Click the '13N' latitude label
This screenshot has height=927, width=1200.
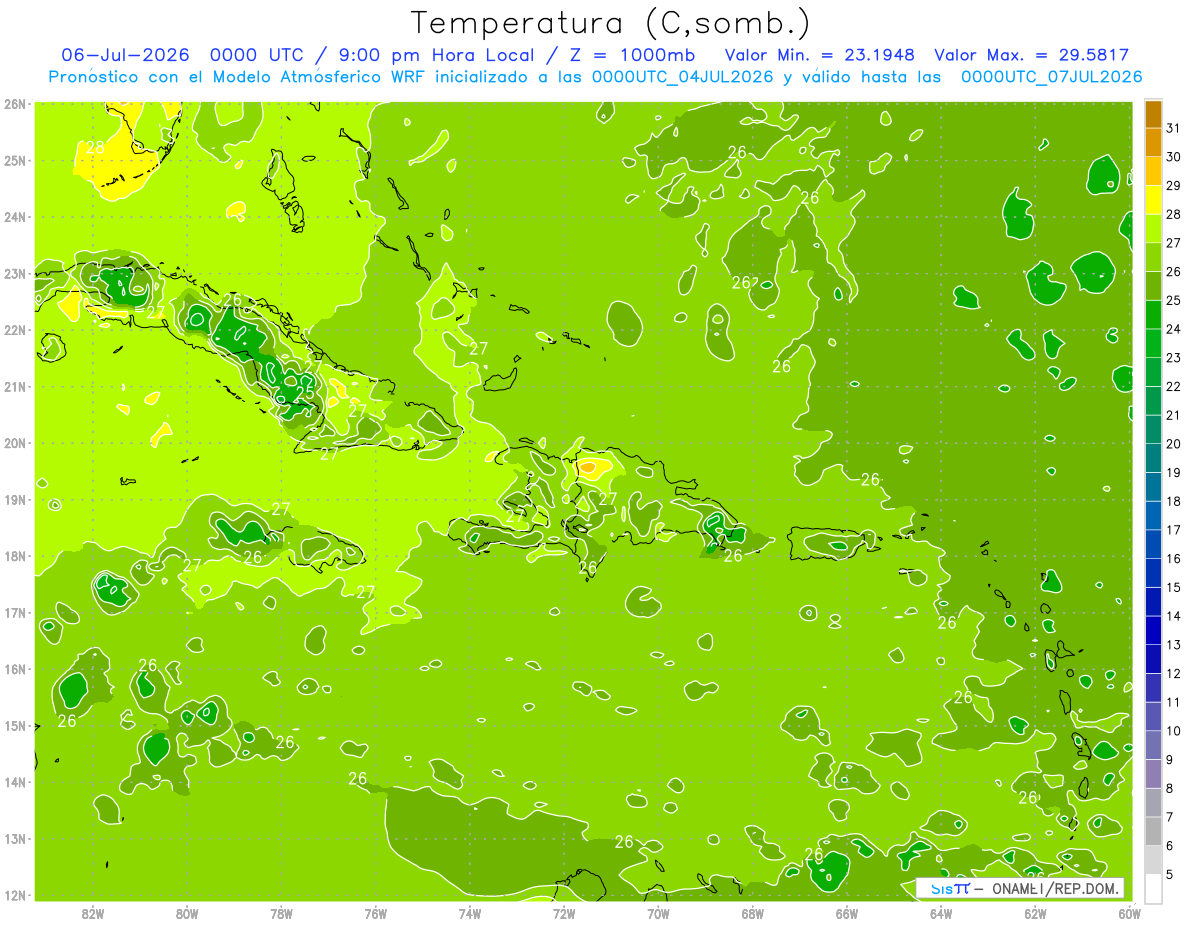15,838
